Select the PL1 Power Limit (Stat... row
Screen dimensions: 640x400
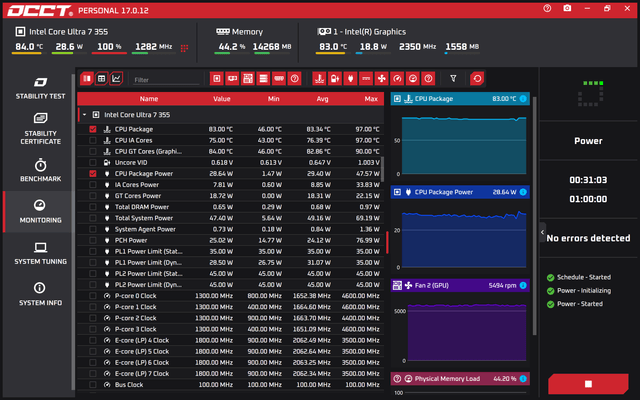pos(231,251)
